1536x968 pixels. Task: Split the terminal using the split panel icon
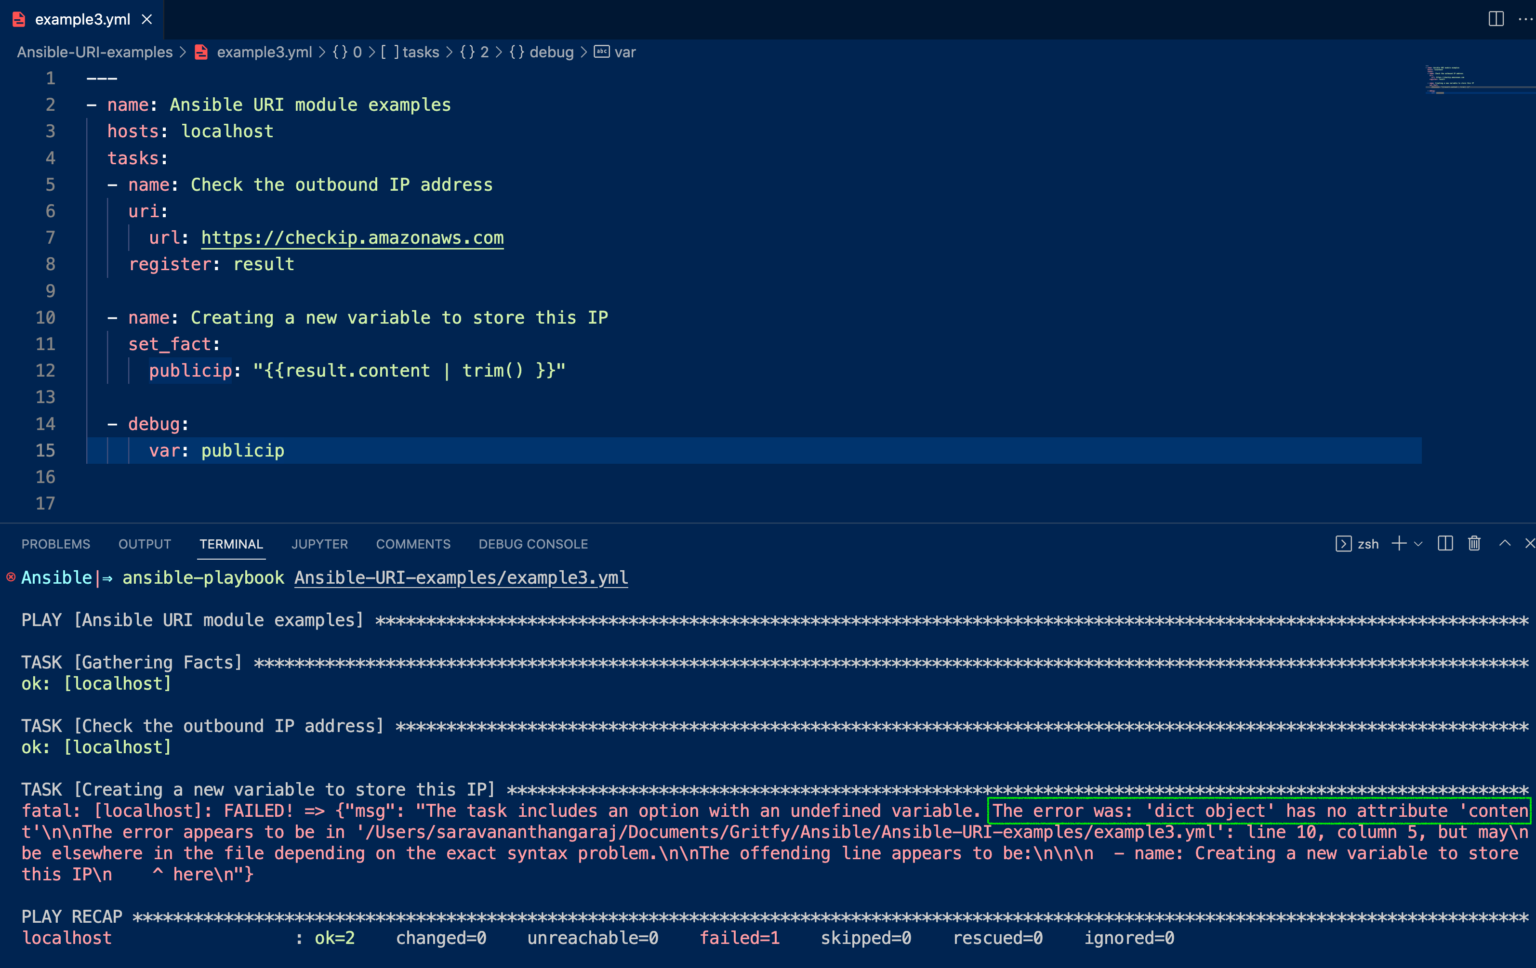click(1445, 544)
